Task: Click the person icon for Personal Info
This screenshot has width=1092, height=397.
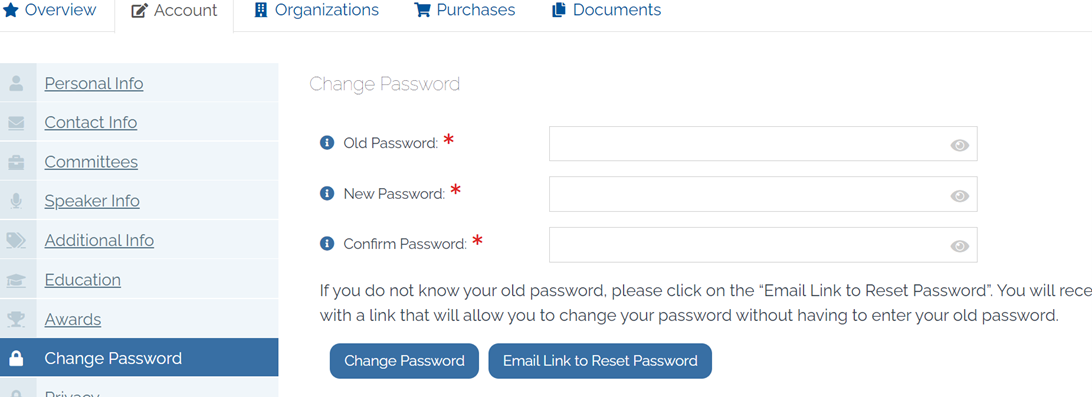Action: (x=16, y=84)
